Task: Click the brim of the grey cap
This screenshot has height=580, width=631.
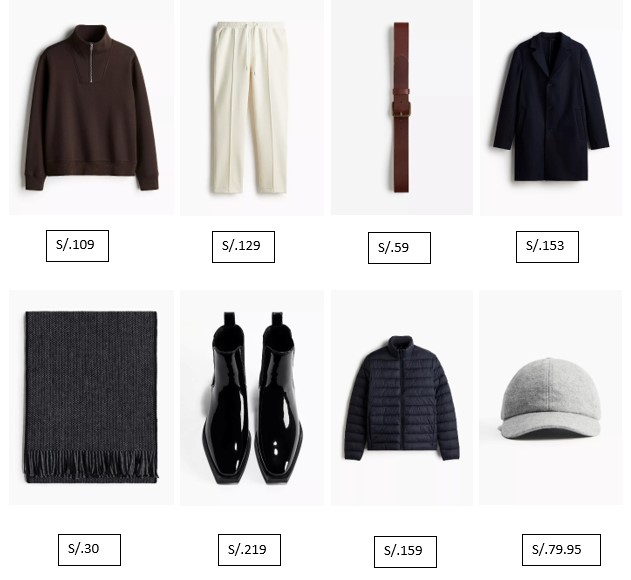Action: (549, 426)
